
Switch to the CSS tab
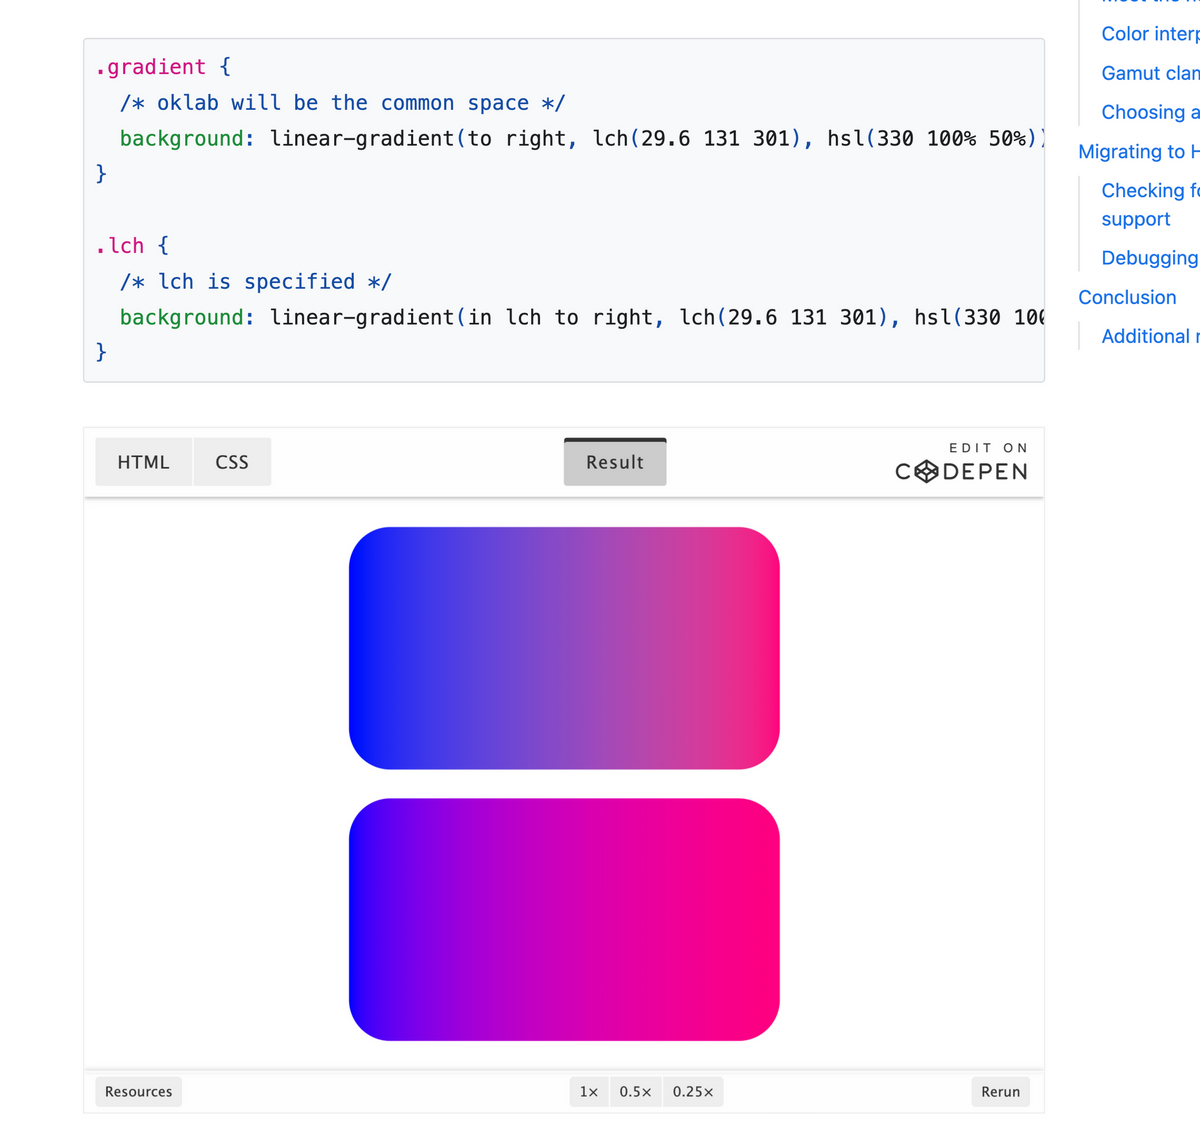click(232, 462)
